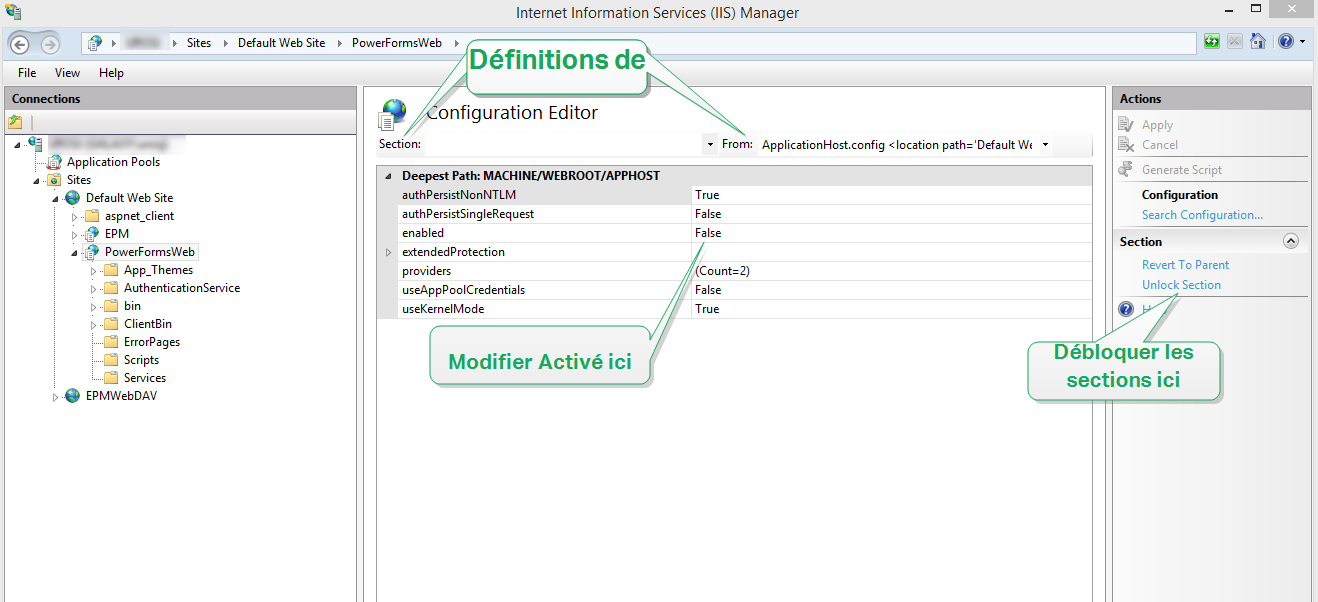Click the Generate Script action
1318x602 pixels.
click(1182, 170)
